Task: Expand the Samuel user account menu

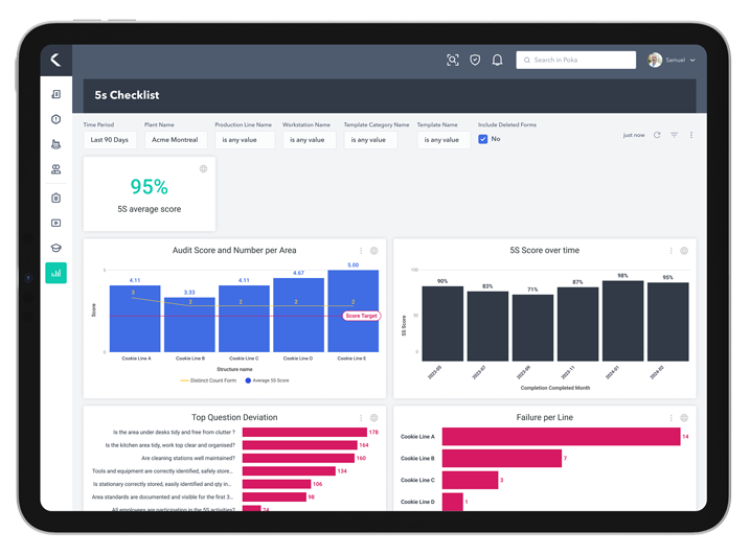Action: [671, 60]
